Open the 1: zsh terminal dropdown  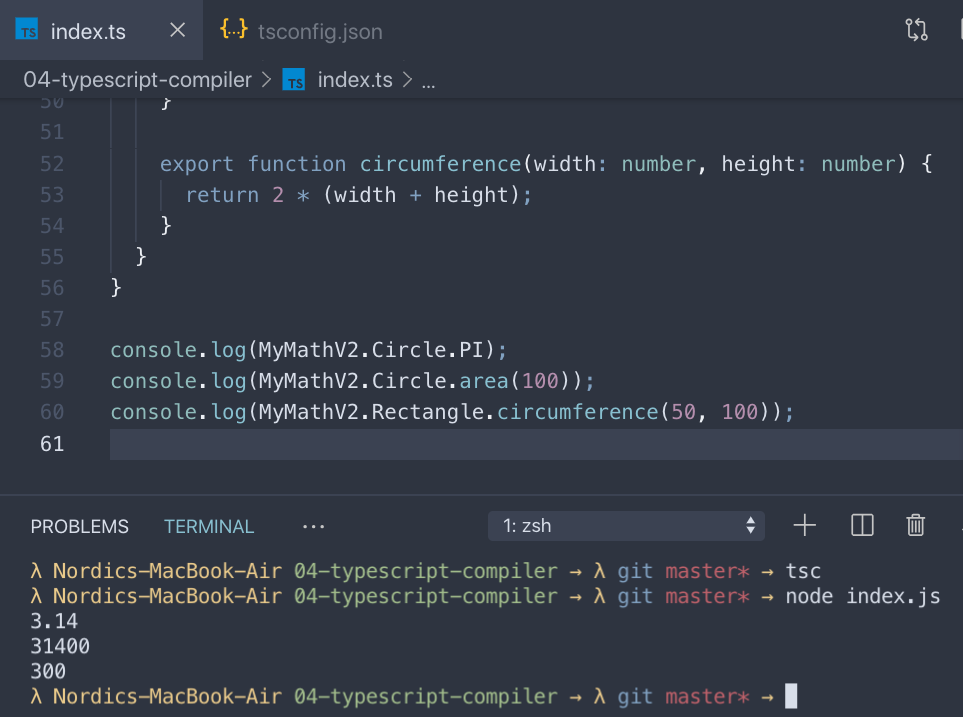[626, 526]
